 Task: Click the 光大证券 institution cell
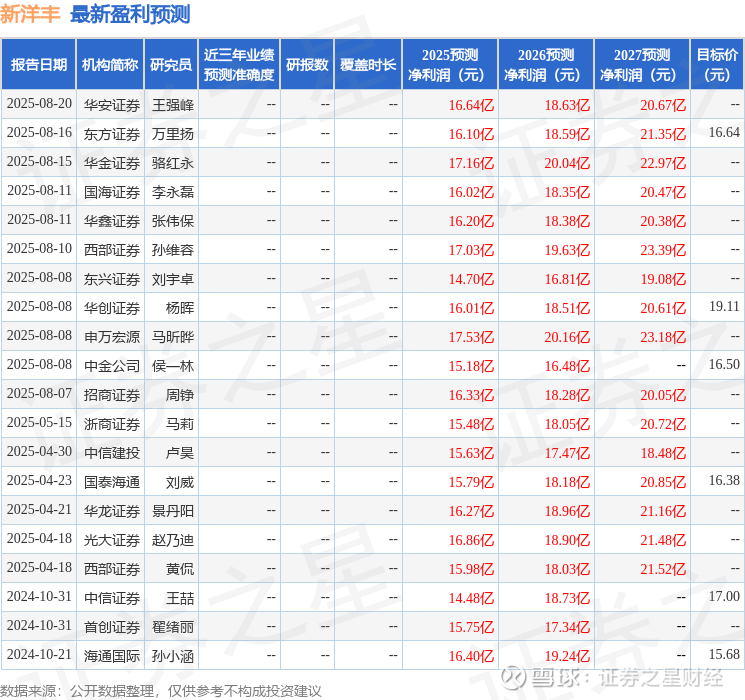click(112, 540)
